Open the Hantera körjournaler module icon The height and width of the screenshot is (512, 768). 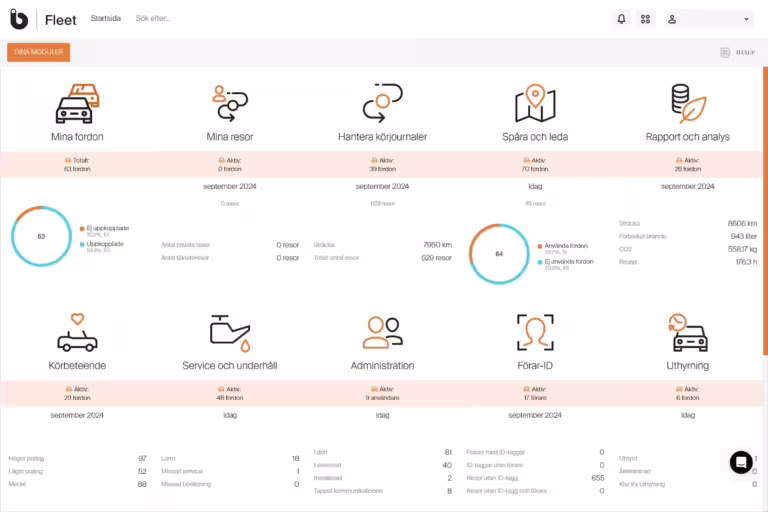point(383,103)
